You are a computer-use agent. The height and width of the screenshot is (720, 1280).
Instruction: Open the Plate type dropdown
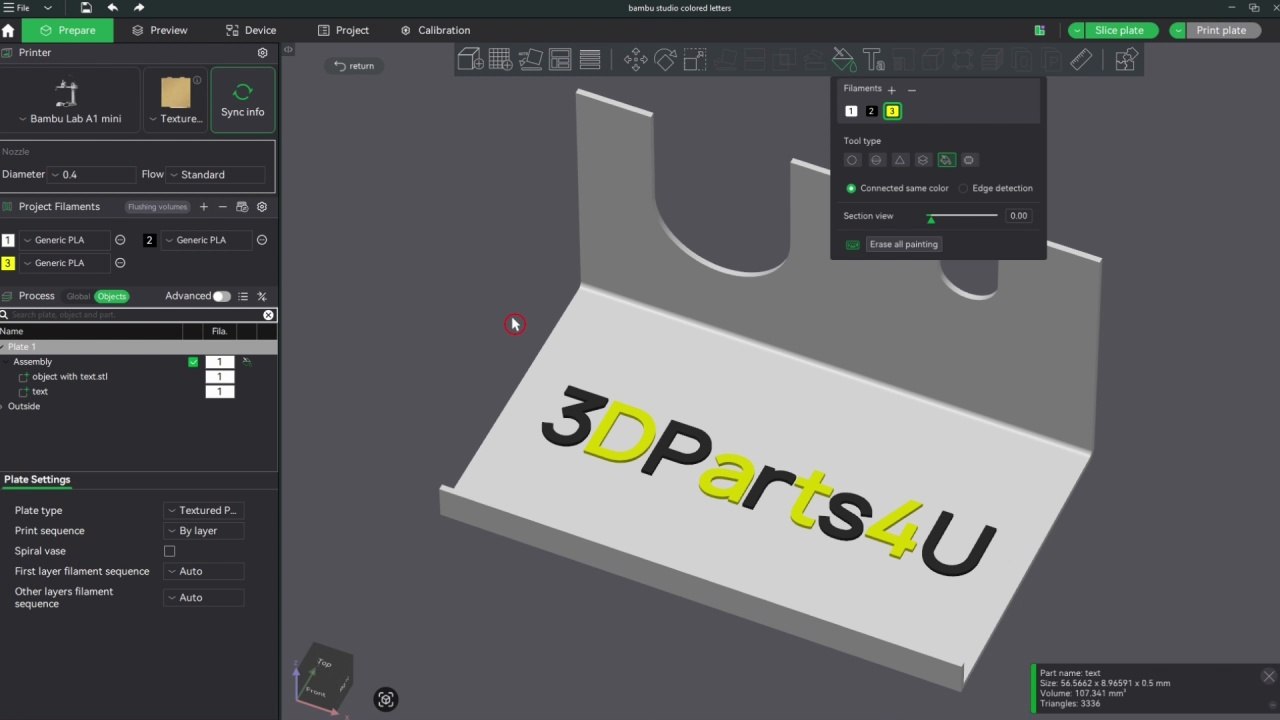[203, 510]
